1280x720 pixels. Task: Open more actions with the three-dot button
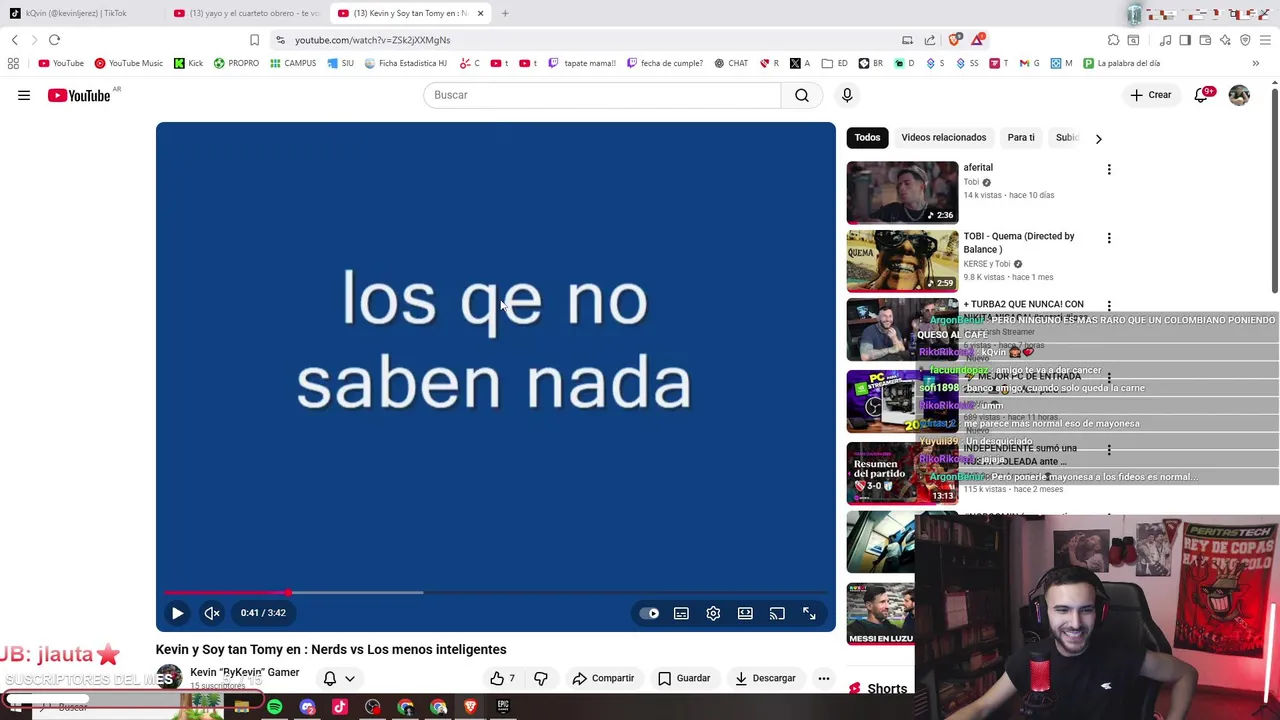coord(824,678)
